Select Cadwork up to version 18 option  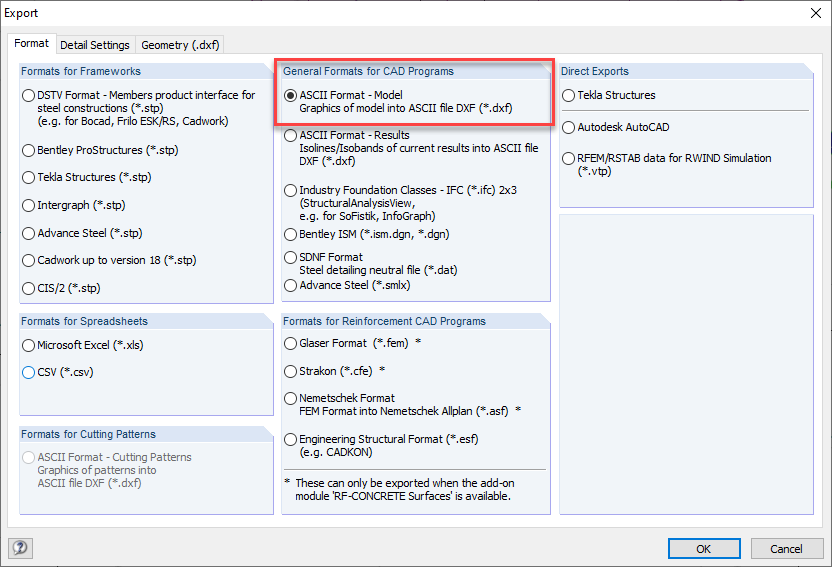[x=29, y=260]
